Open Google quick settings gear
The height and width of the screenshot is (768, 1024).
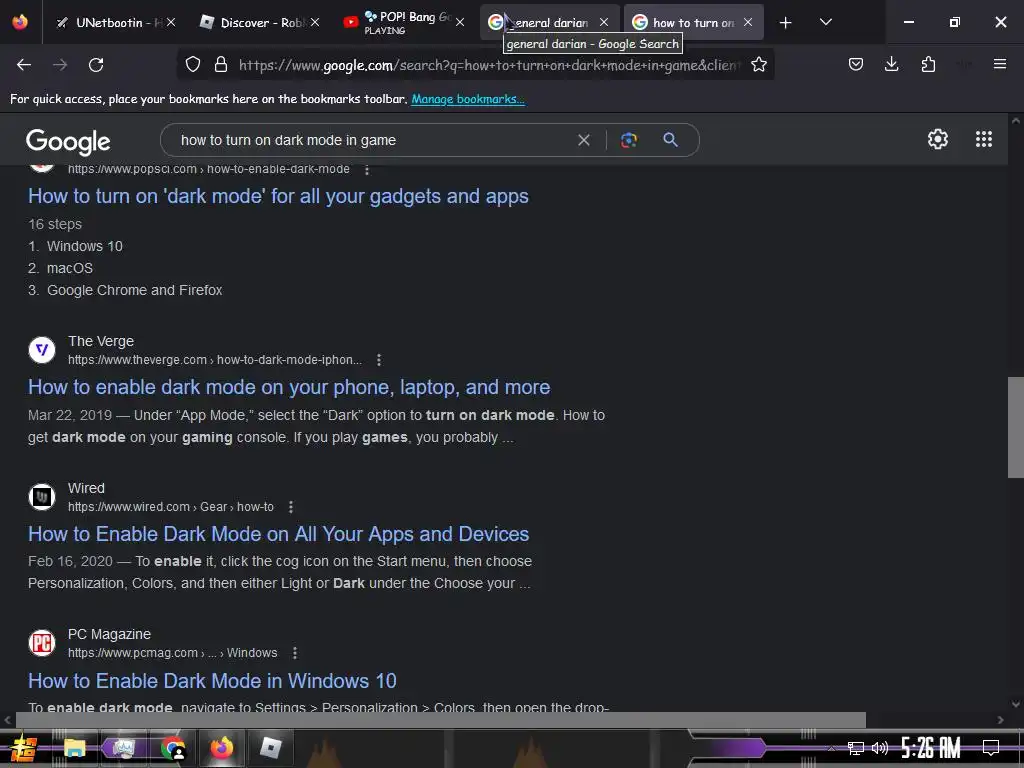click(x=938, y=139)
